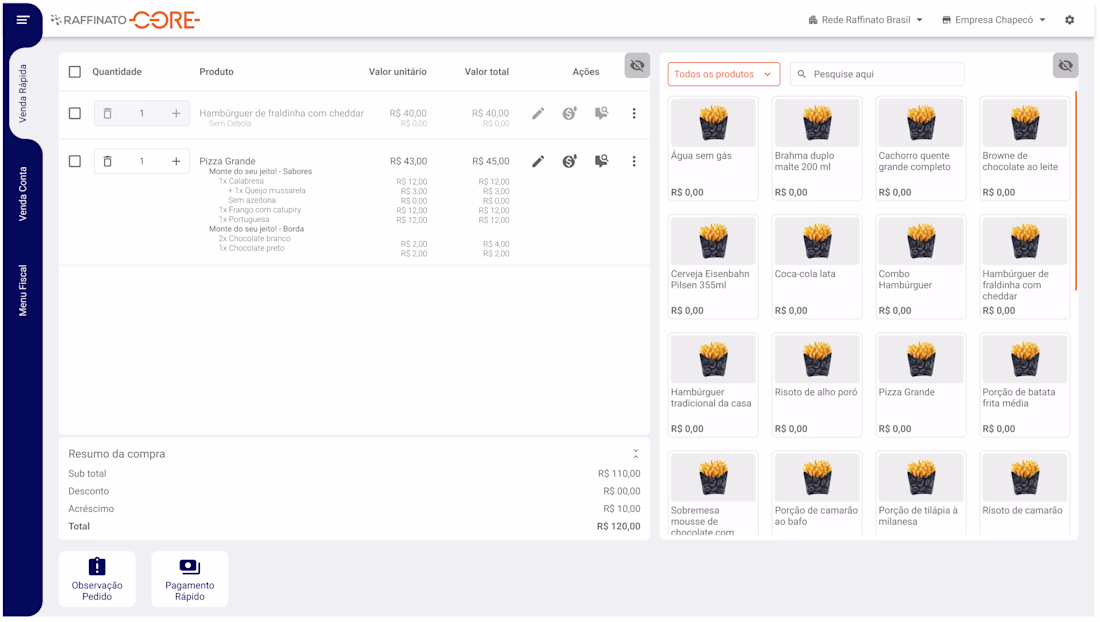The image size is (1100, 622).
Task: Click the Valor total column header
Action: click(x=487, y=72)
